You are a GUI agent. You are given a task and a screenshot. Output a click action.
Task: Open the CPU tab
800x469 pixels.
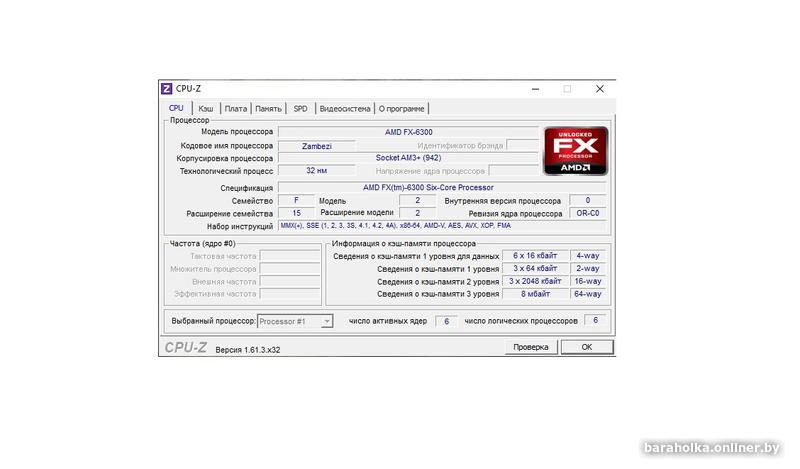(x=176, y=108)
